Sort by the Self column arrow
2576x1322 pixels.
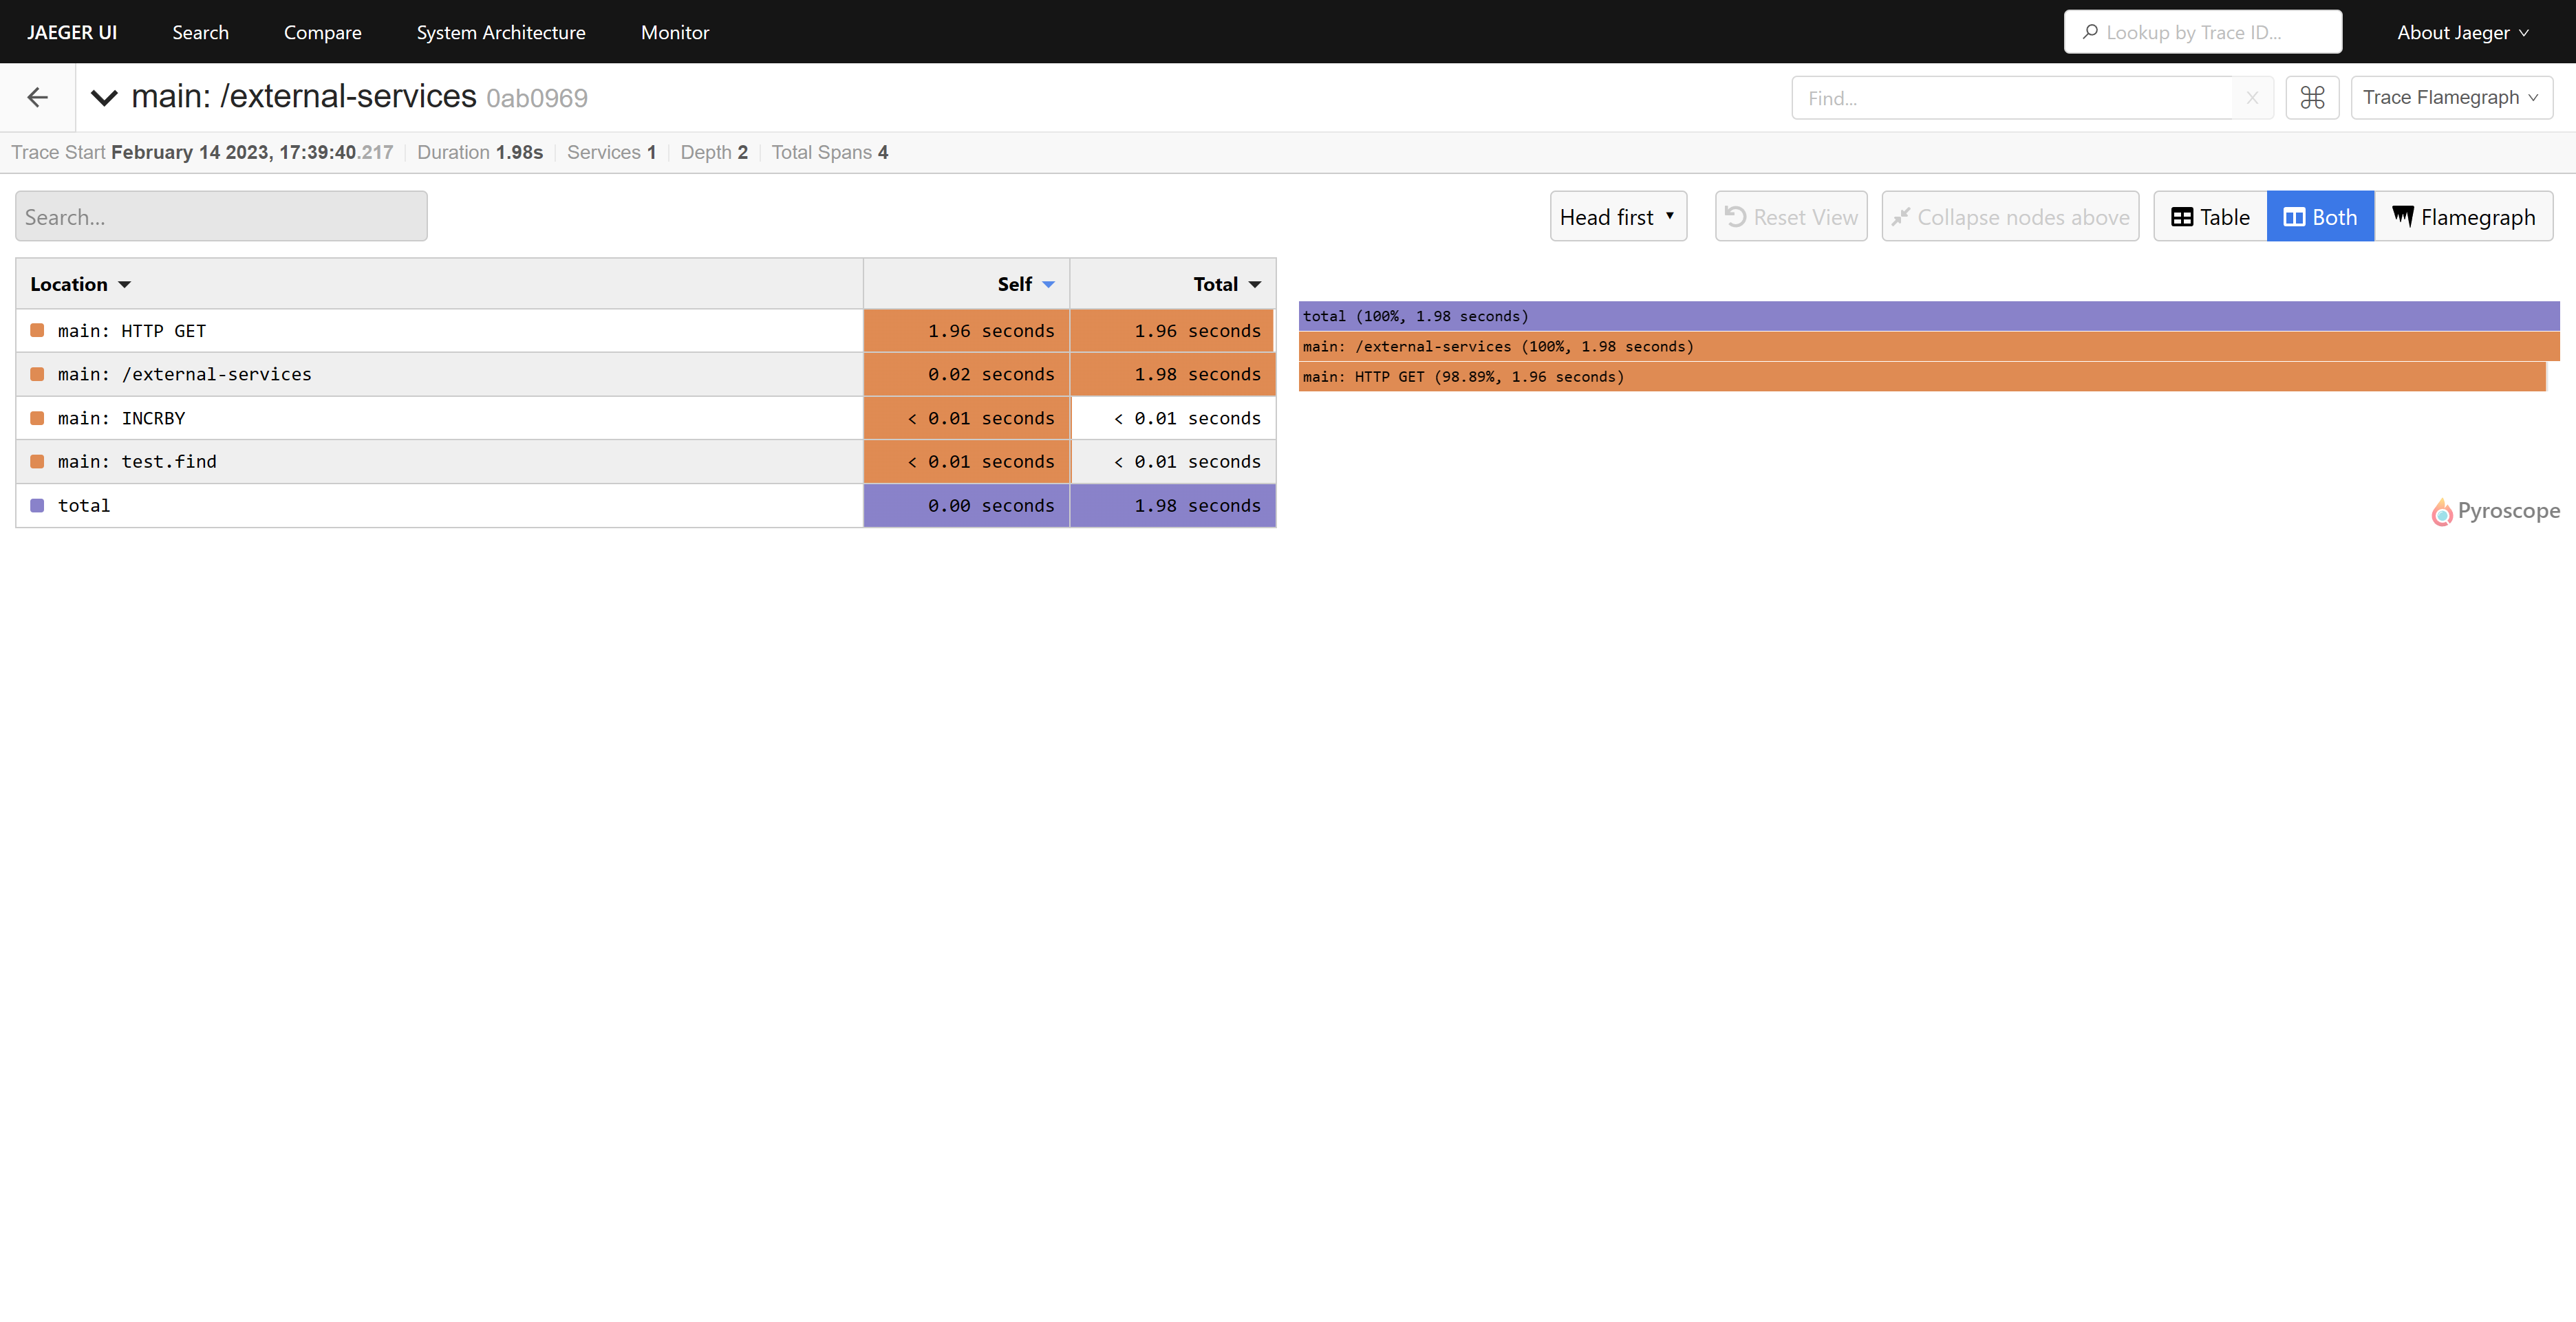coord(1048,285)
